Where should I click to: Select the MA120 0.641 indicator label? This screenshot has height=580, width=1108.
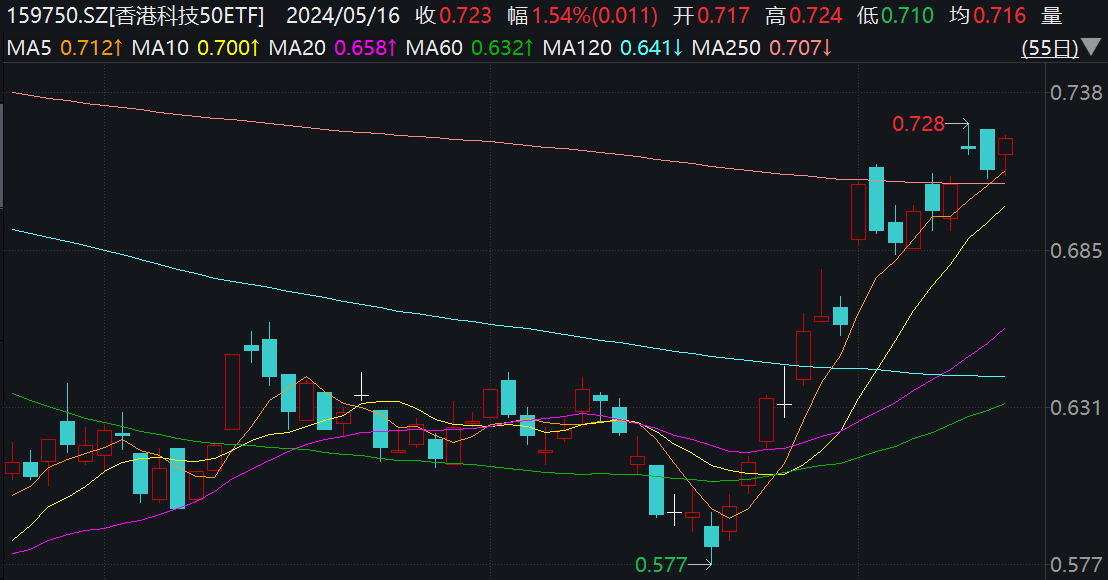pyautogui.click(x=613, y=48)
